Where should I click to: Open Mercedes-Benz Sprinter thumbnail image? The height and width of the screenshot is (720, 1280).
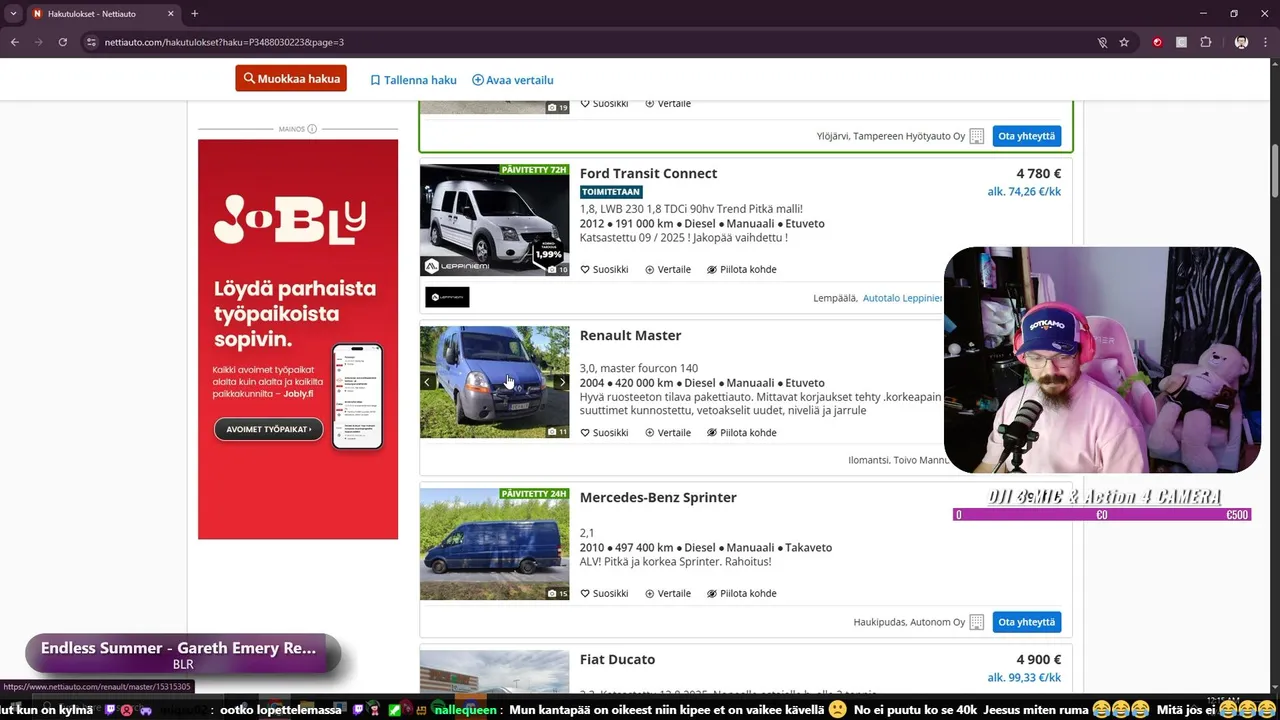tap(494, 544)
